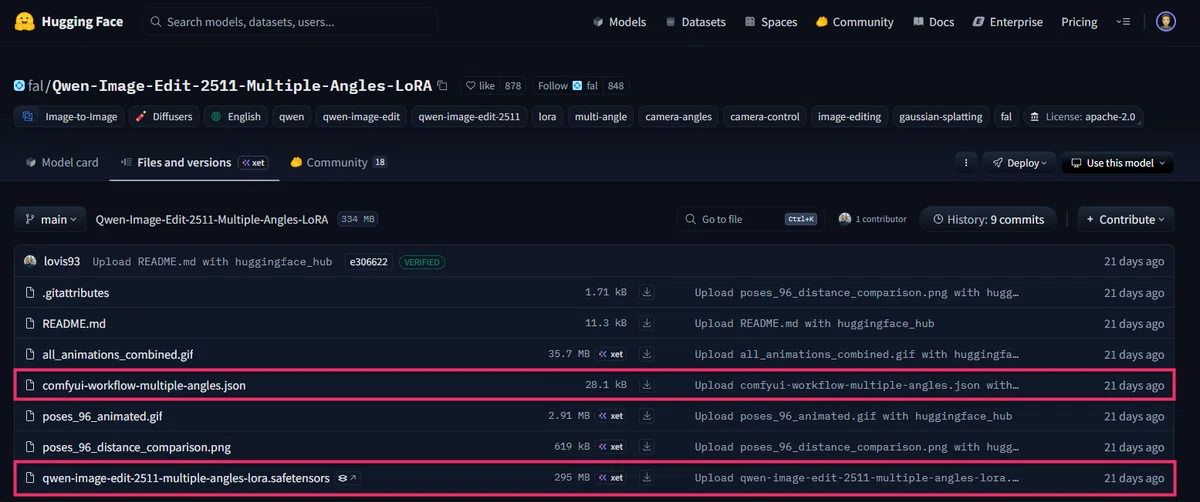Click xet badge on safetensors row
The image size is (1200, 502).
(x=611, y=478)
